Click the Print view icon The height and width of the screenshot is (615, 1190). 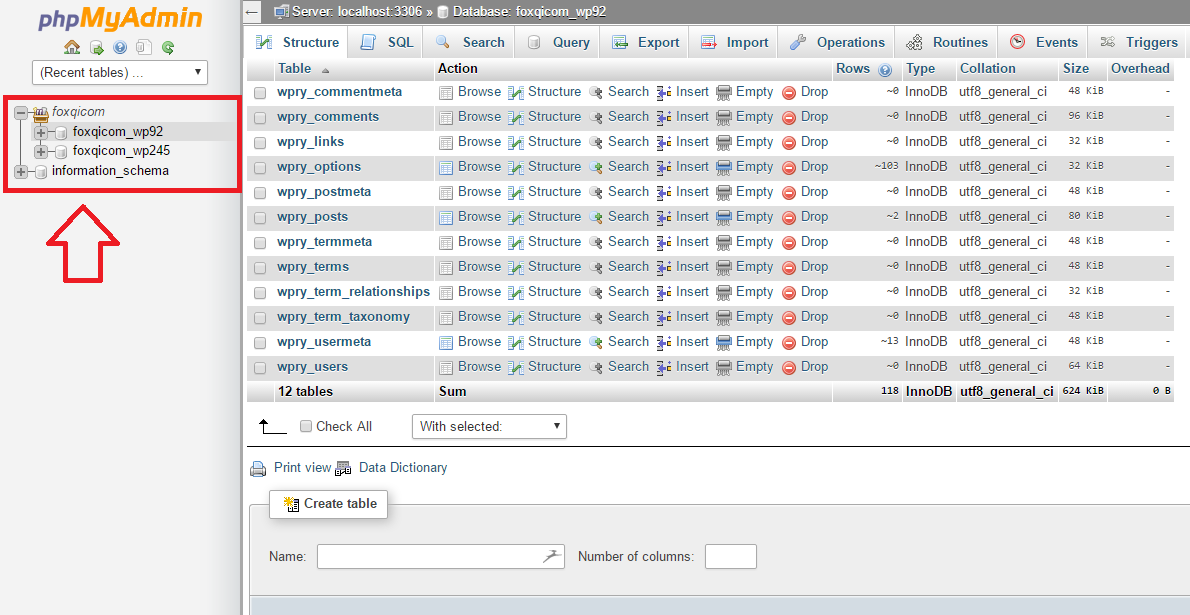[x=259, y=467]
